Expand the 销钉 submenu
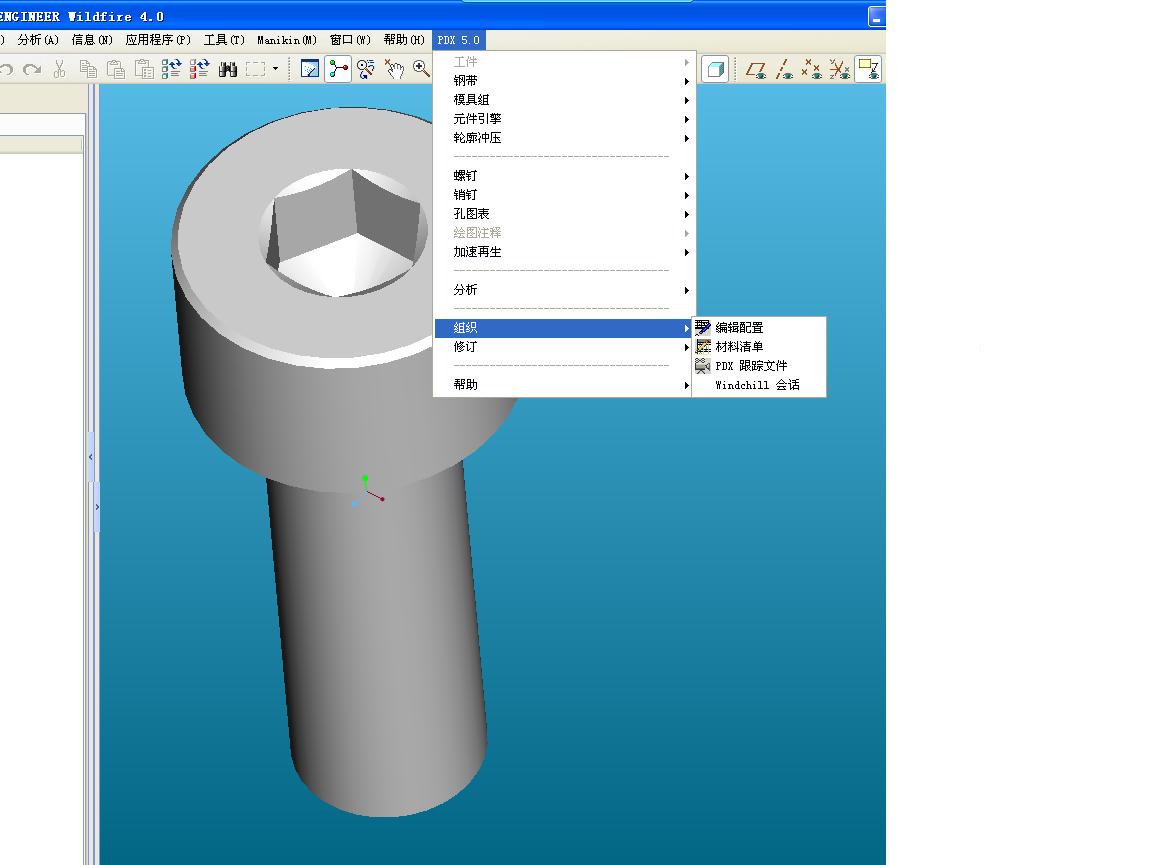Viewport: 1150px width, 865px height. (x=563, y=195)
